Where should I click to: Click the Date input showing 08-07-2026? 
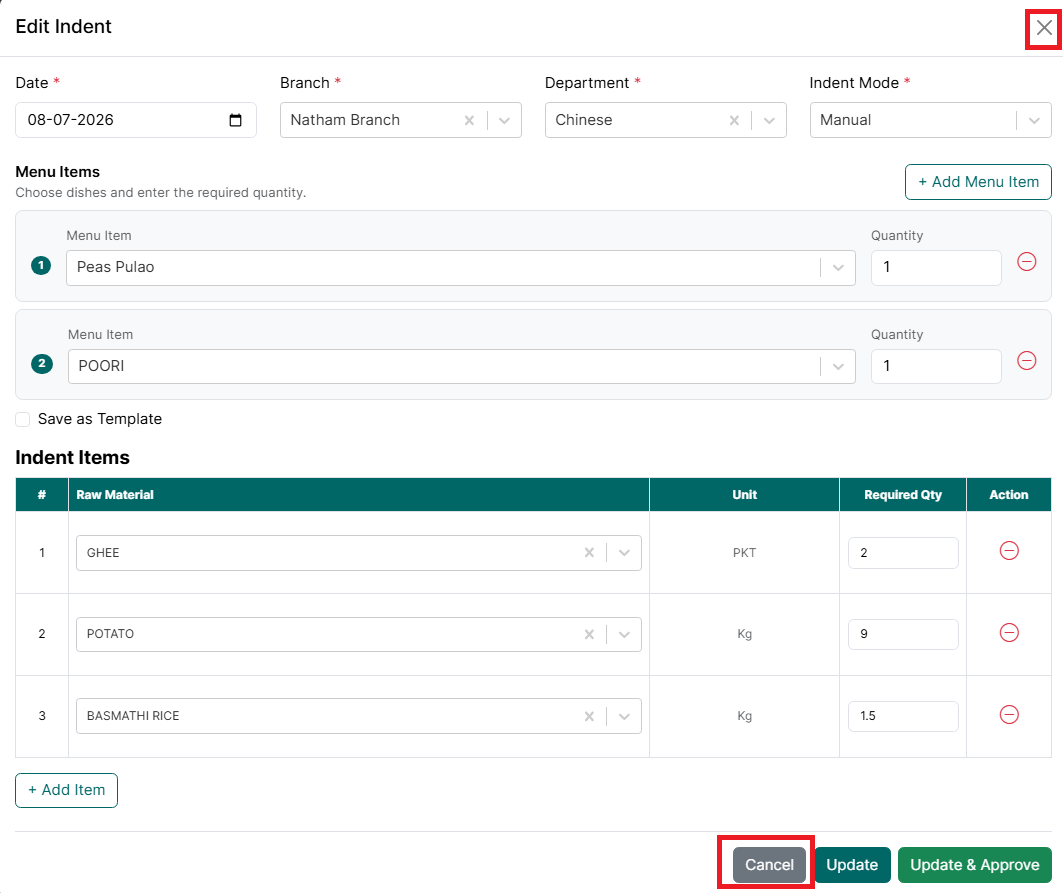click(136, 120)
